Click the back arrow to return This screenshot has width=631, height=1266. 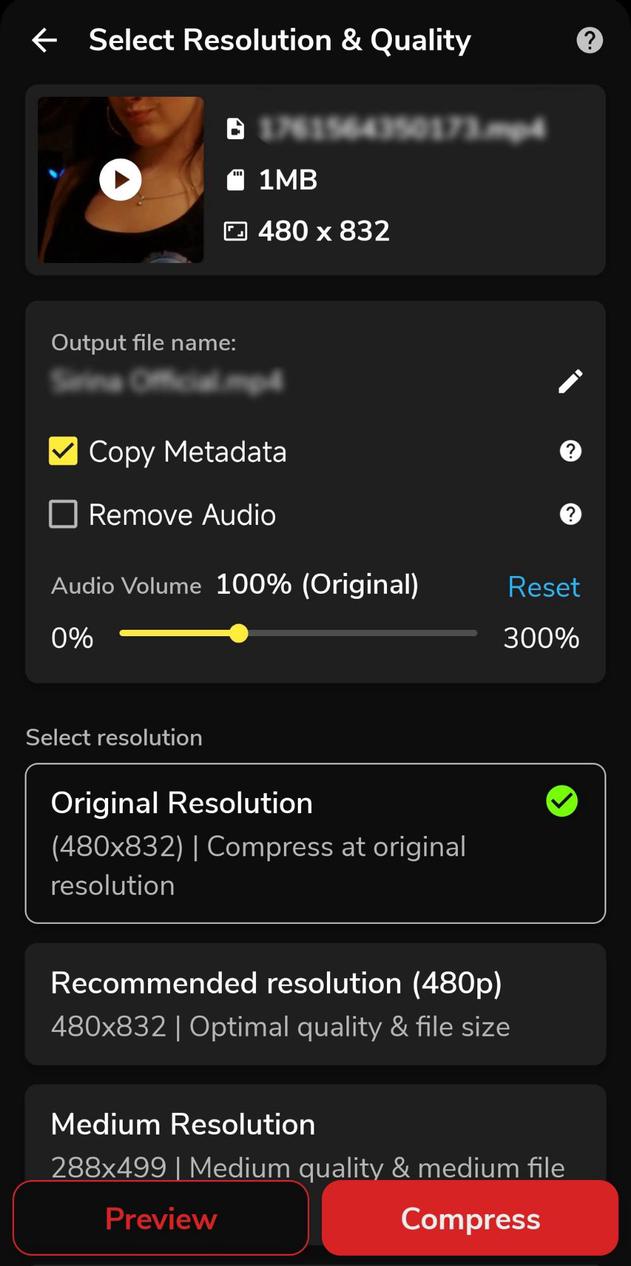44,40
